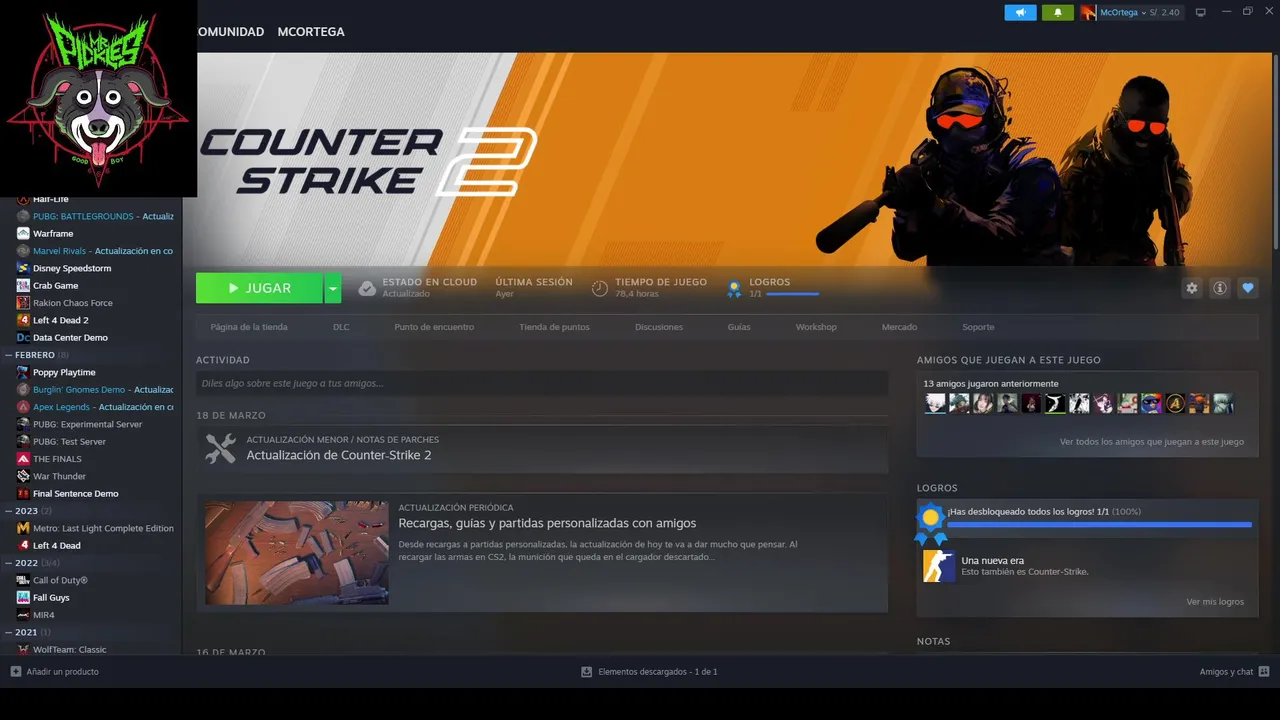The image size is (1280, 720).
Task: Select Marvel Rivals in library list
Action: tap(95, 251)
